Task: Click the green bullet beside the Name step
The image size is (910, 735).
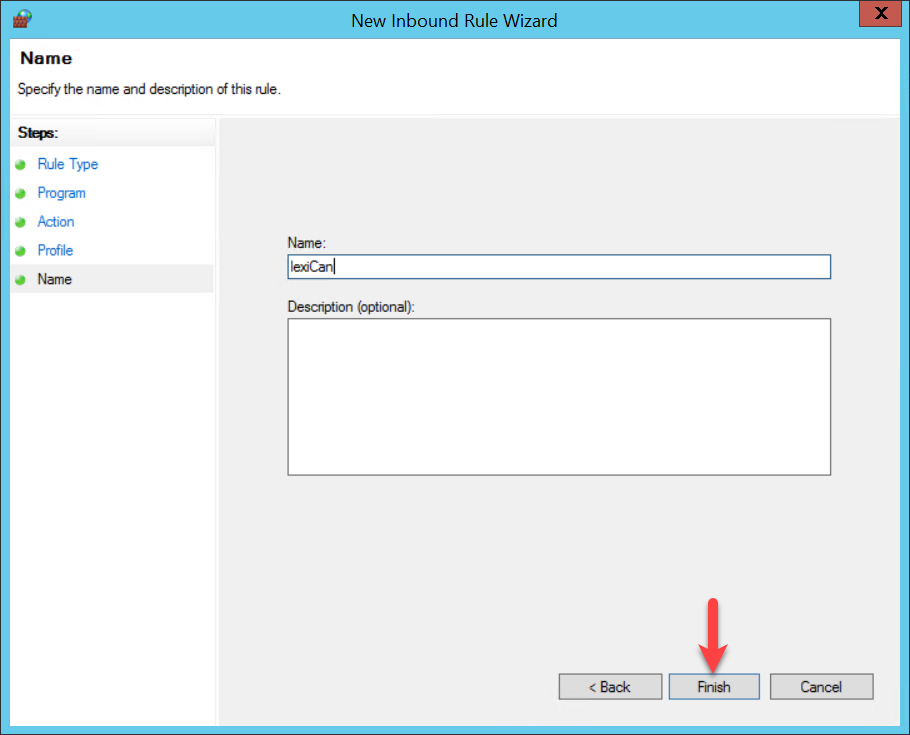Action: tap(20, 280)
